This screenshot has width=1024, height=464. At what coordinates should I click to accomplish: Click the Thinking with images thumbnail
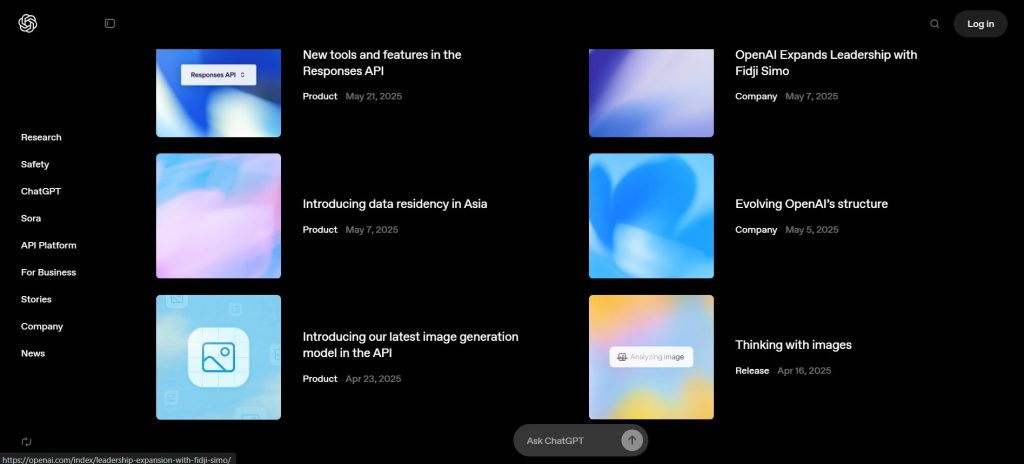pos(651,357)
